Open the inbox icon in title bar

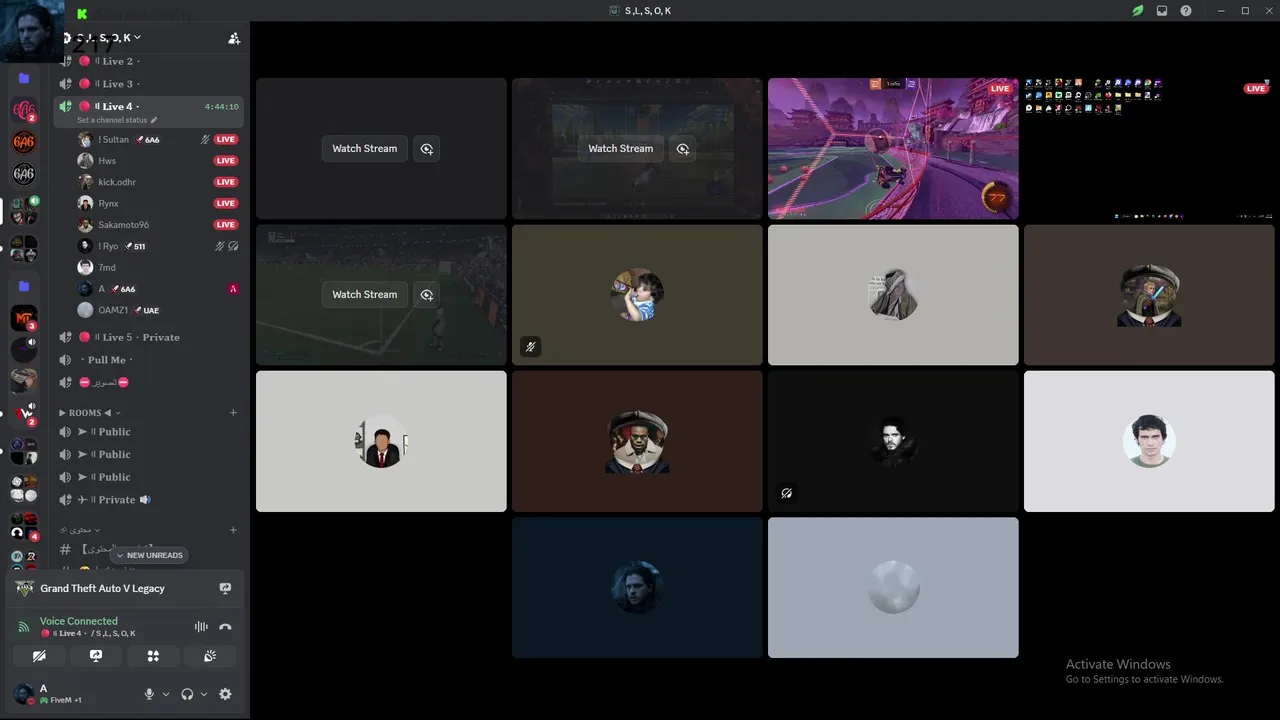(1162, 11)
